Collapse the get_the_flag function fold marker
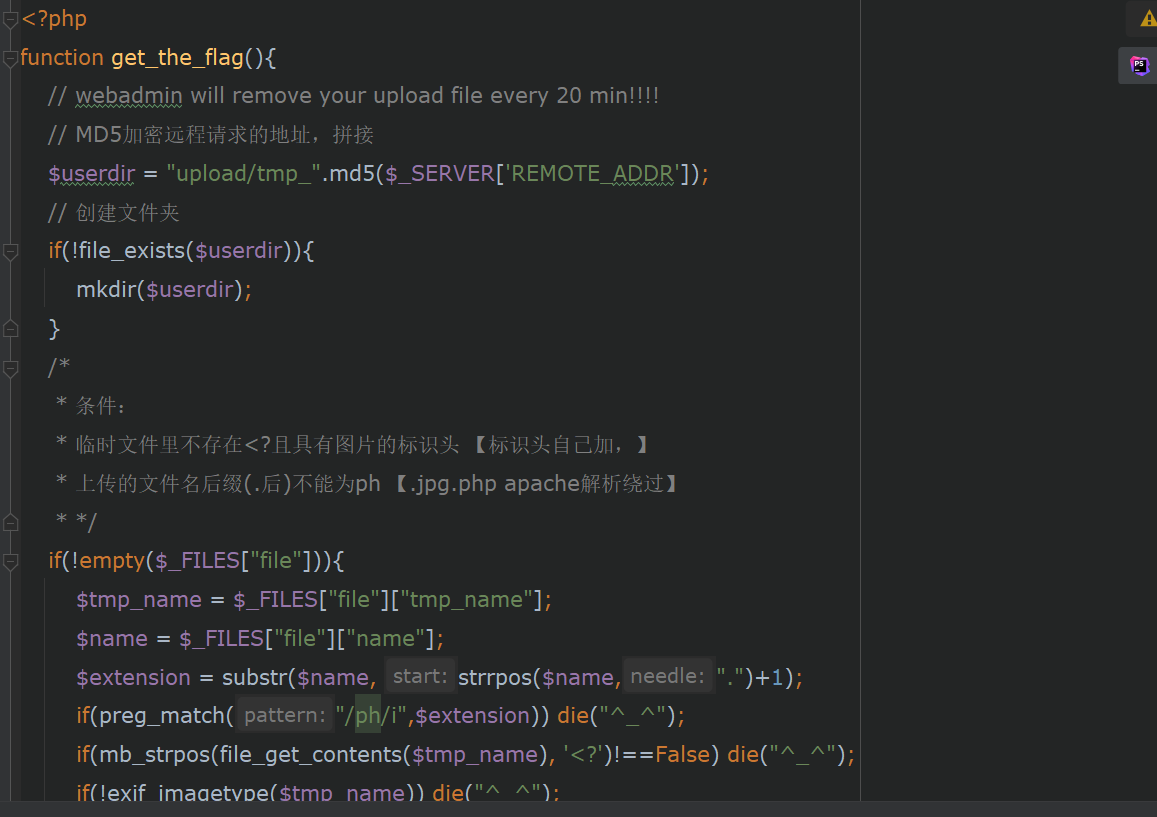 click(x=10, y=58)
